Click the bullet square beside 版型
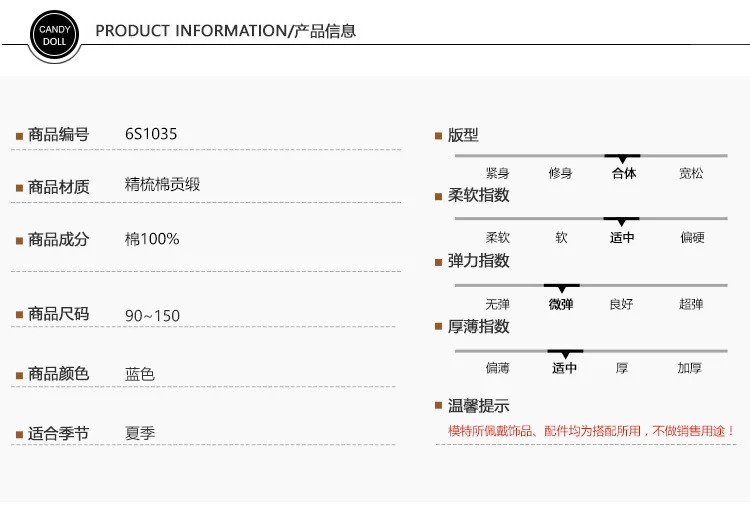The height and width of the screenshot is (510, 750). 438,136
